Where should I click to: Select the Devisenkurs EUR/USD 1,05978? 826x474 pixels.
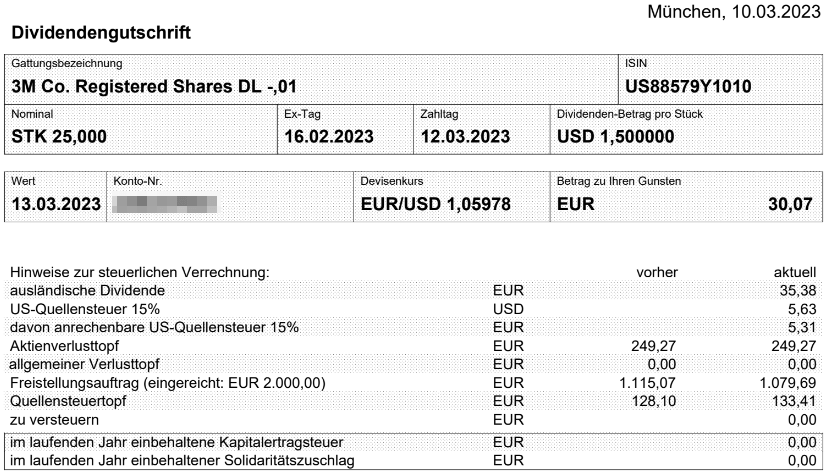[436, 204]
